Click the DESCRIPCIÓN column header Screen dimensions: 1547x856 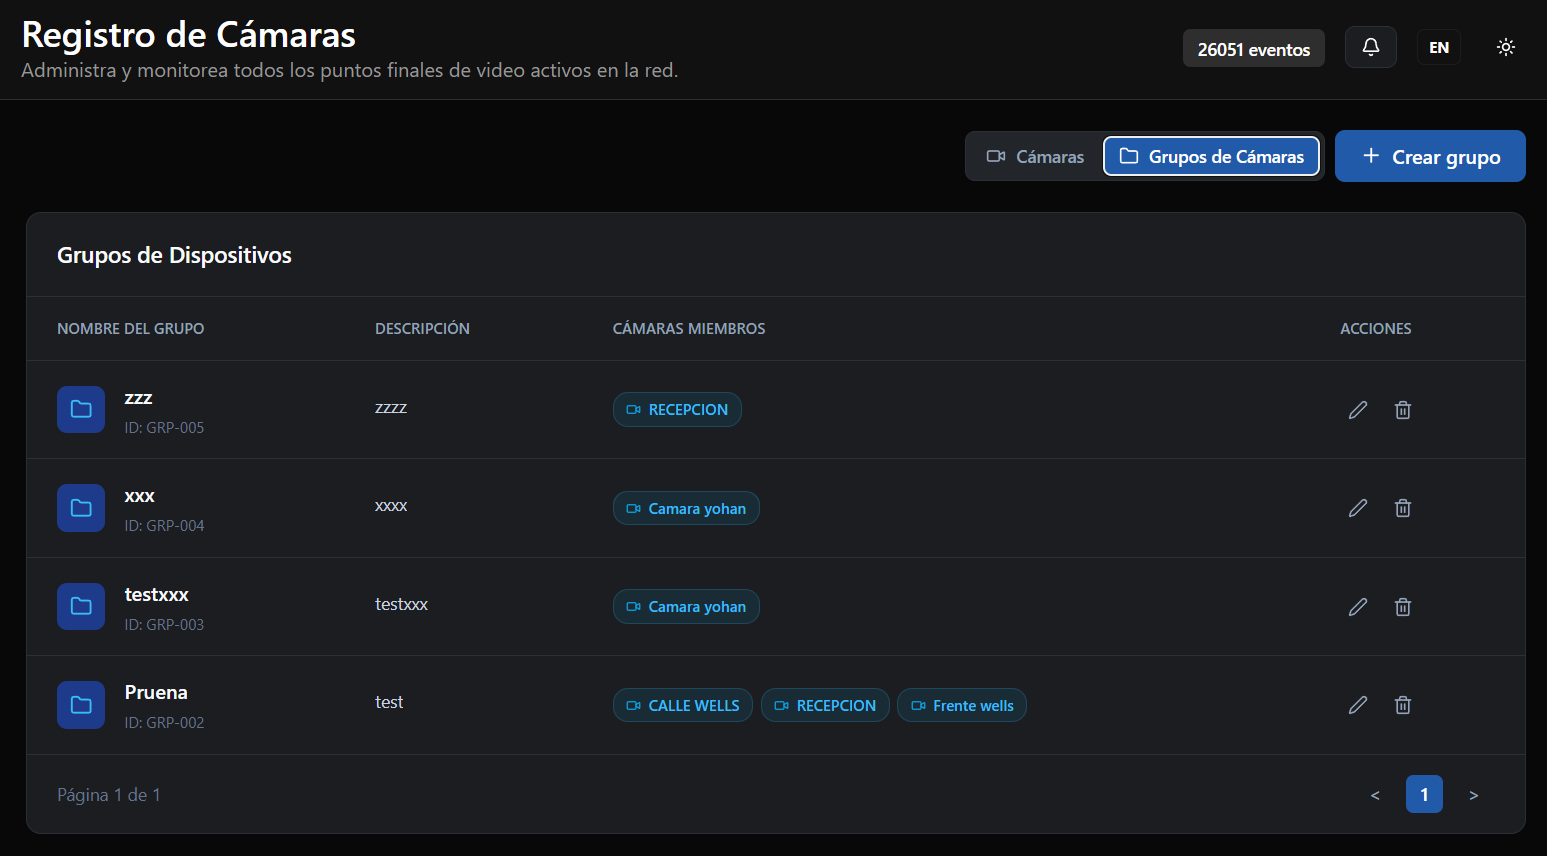tap(422, 328)
